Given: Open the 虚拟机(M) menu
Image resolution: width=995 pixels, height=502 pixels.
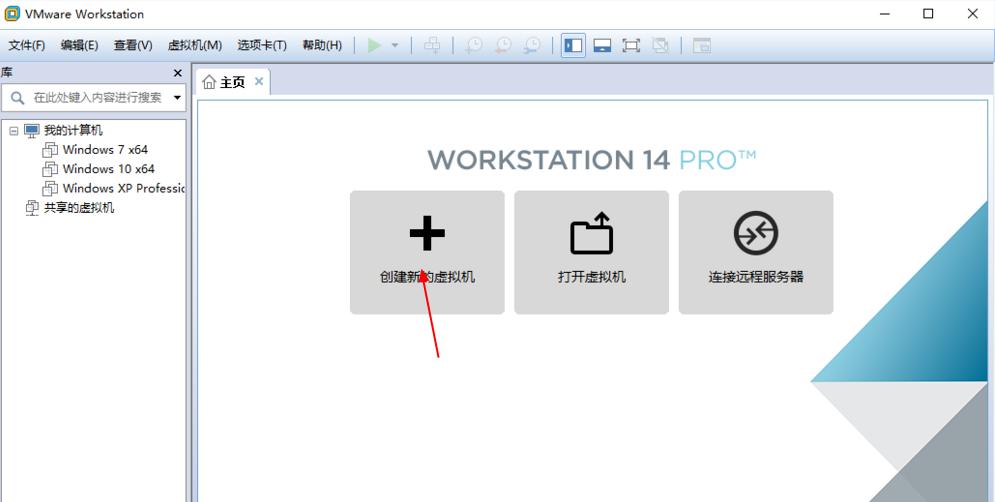Looking at the screenshot, I should point(195,45).
